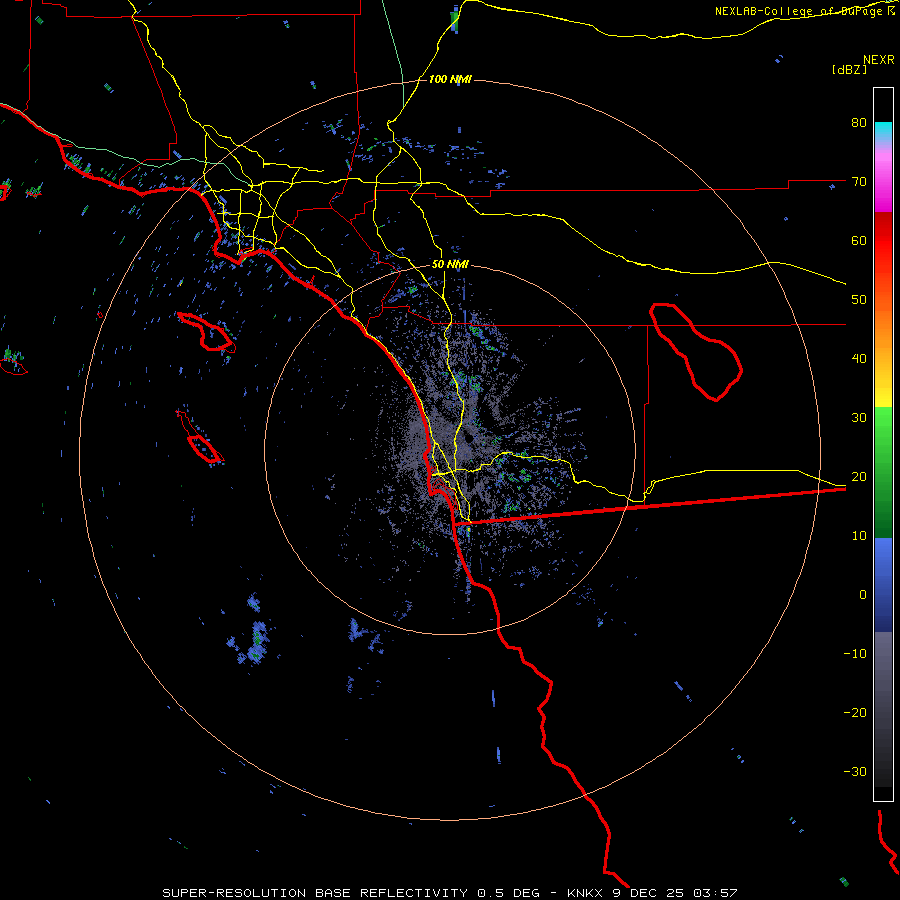Click the "9 DEC 25 03:57" timestamp

click(674, 893)
